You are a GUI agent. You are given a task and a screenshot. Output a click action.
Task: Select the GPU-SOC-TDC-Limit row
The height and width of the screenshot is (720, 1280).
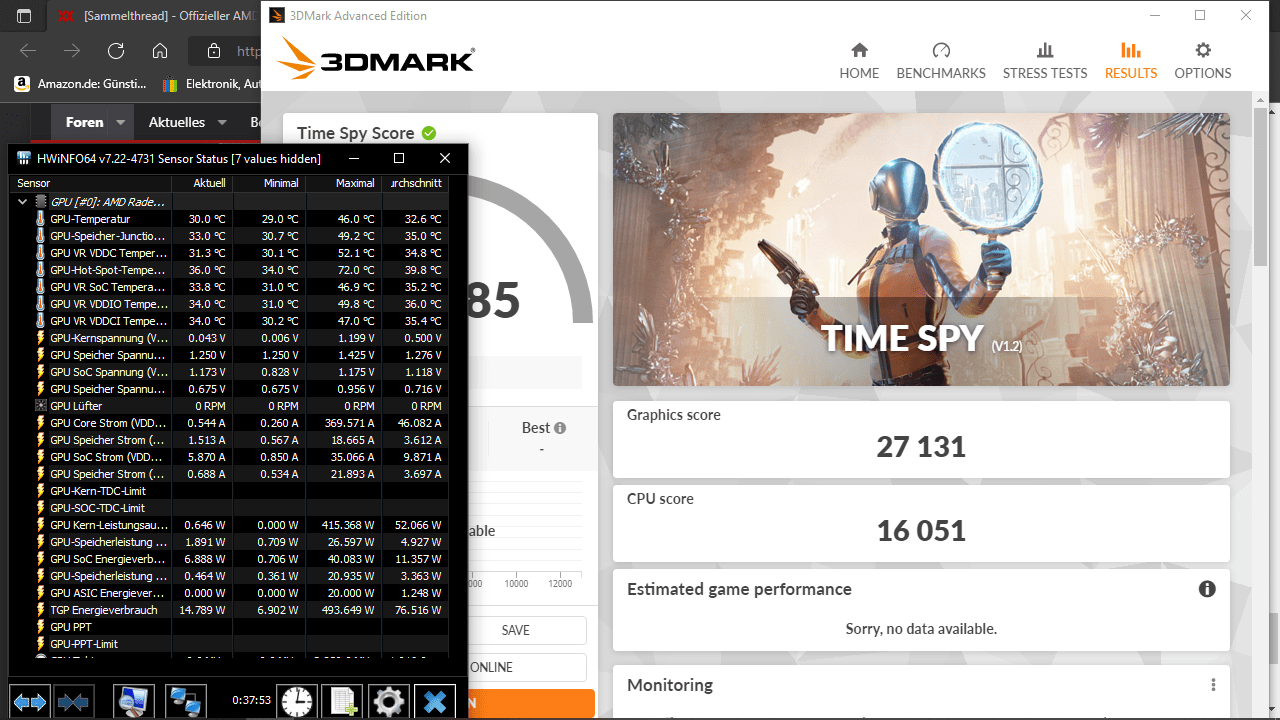[229, 508]
